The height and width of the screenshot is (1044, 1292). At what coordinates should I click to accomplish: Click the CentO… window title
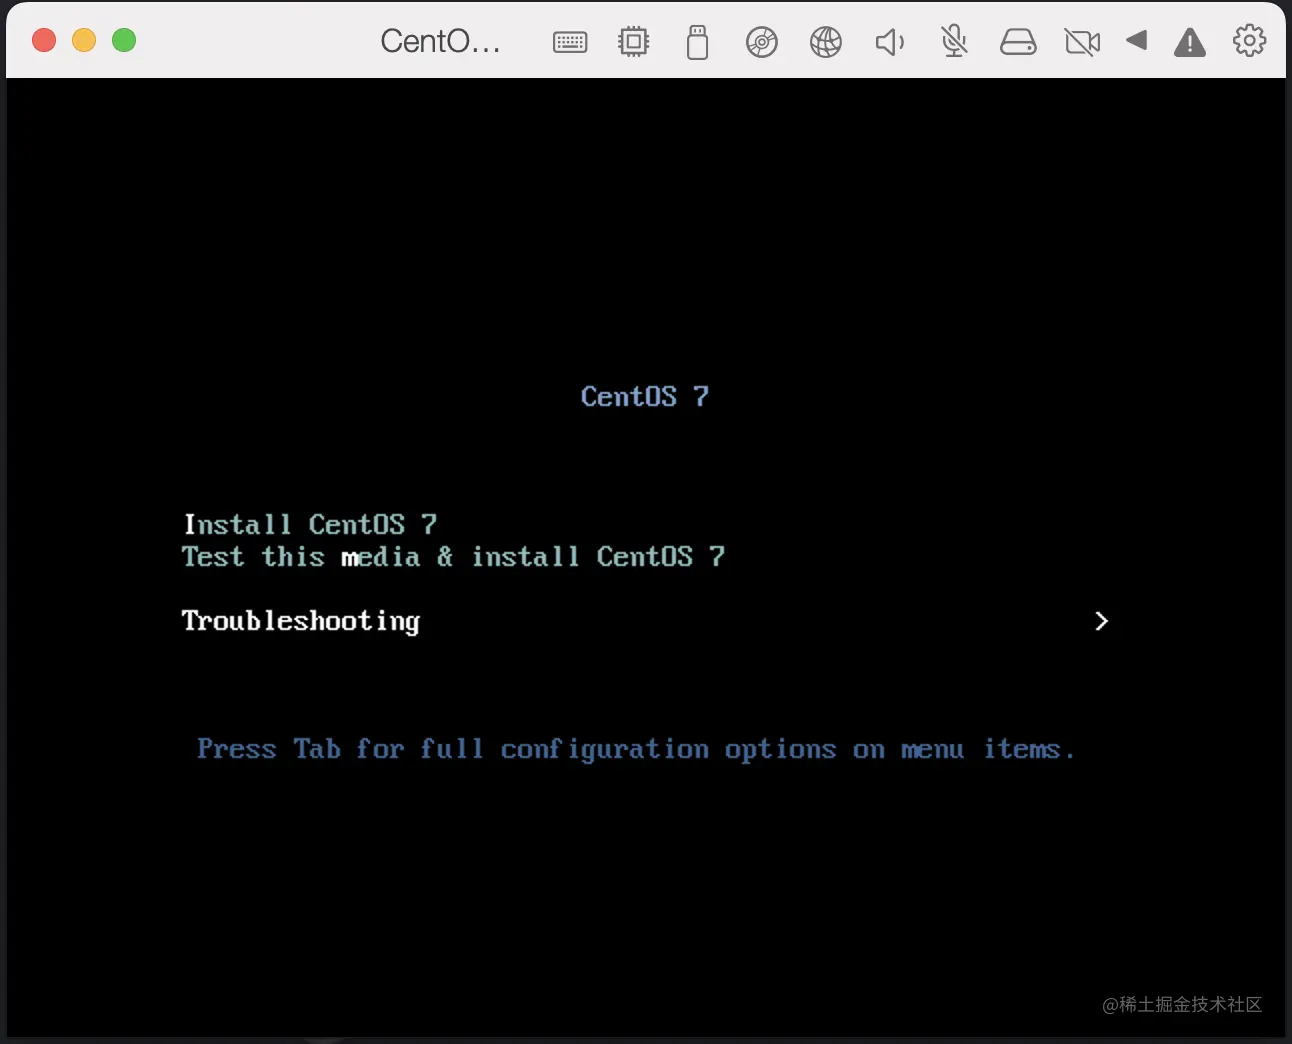click(440, 41)
